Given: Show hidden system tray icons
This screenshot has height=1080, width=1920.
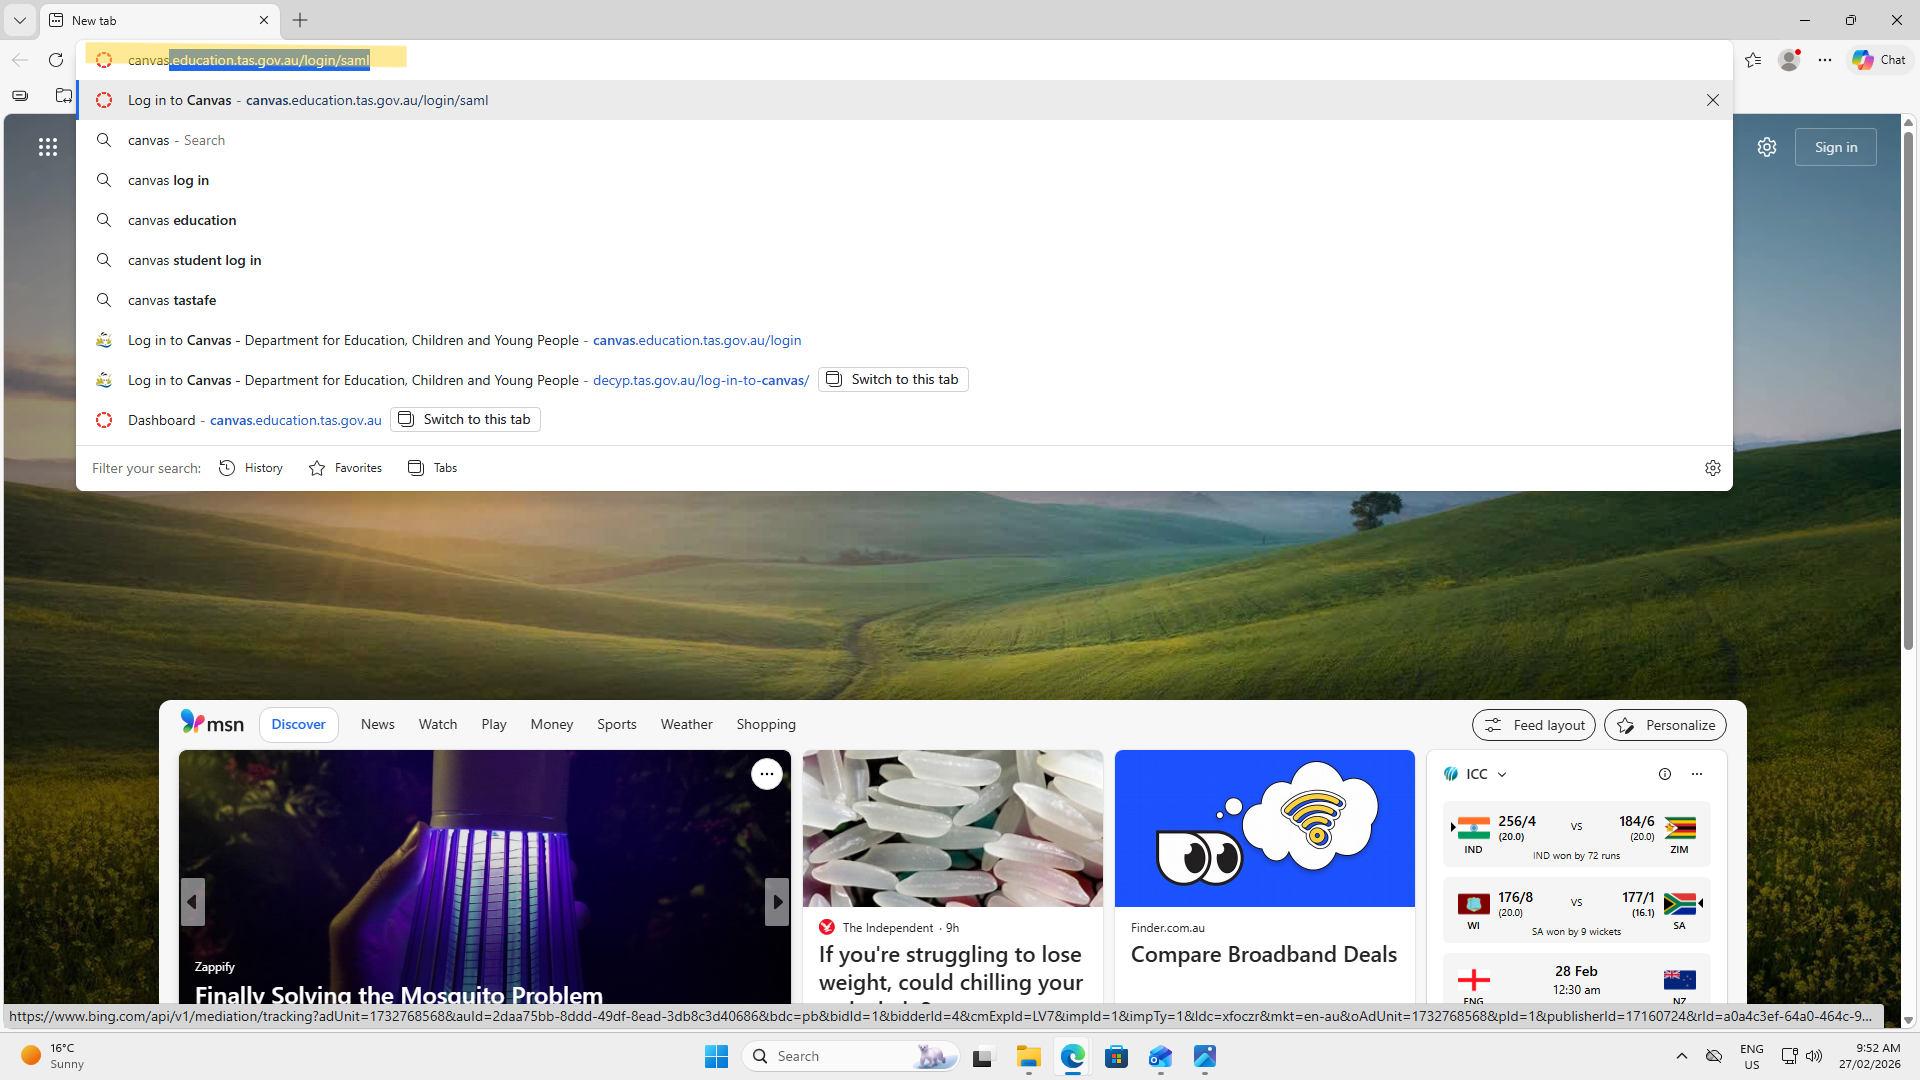Looking at the screenshot, I should (1682, 1056).
